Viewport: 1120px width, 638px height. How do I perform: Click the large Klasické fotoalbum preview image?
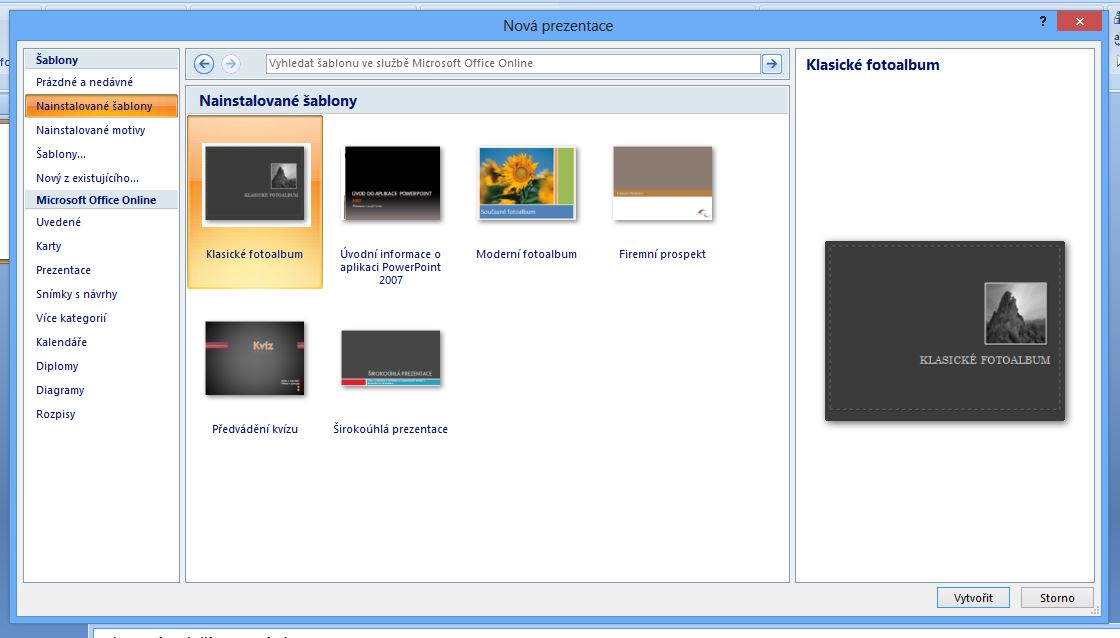coord(945,331)
